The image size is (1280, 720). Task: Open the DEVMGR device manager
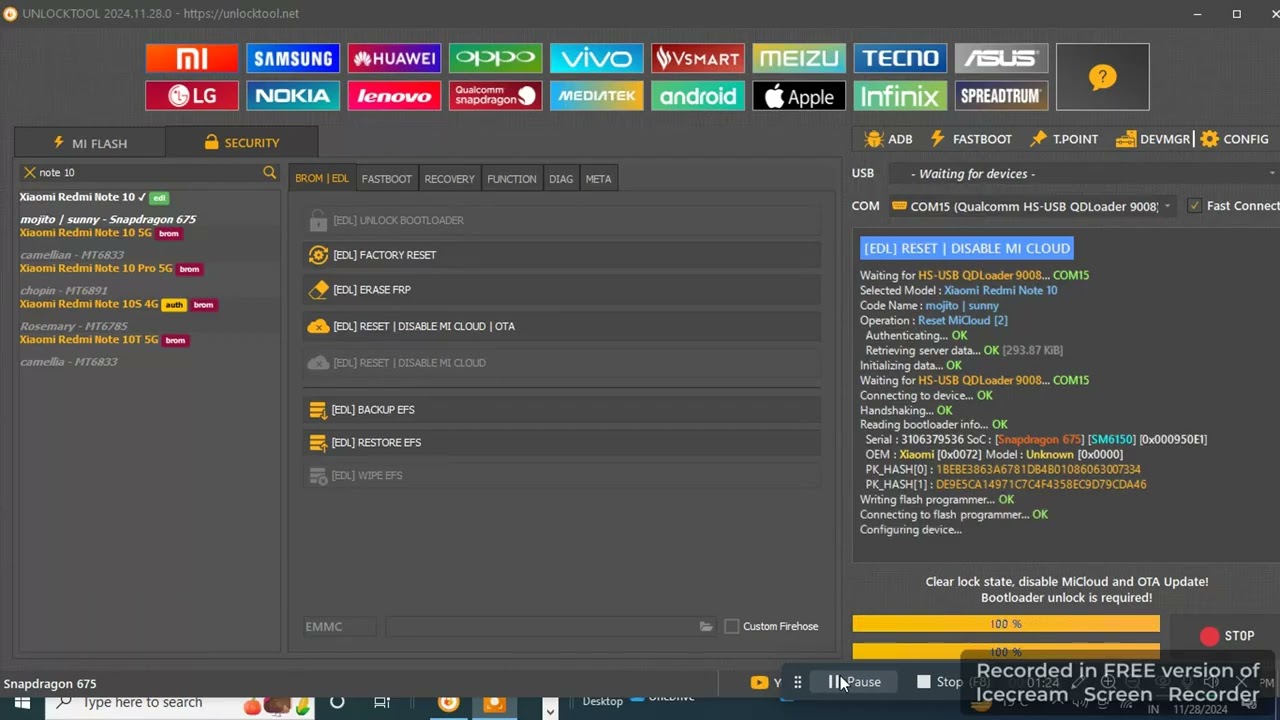pyautogui.click(x=1152, y=139)
